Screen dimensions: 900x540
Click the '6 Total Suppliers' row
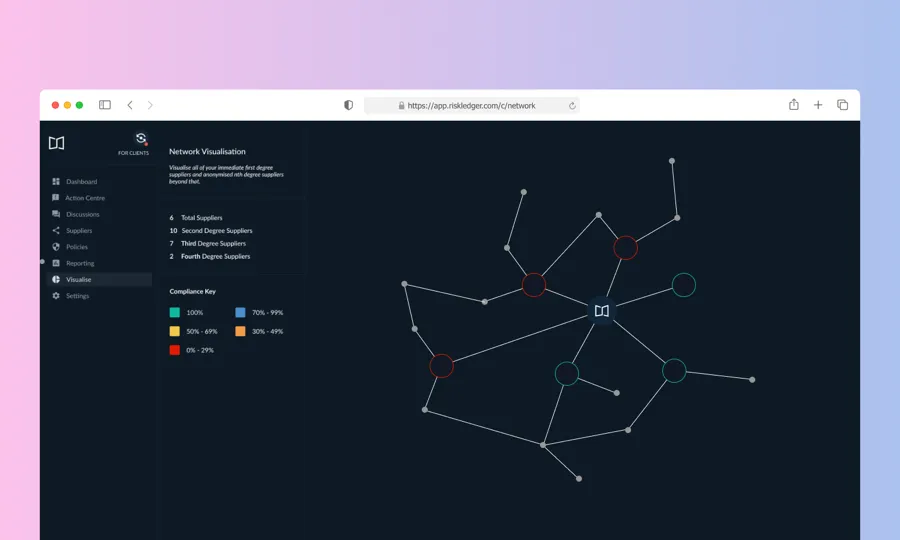click(196, 218)
